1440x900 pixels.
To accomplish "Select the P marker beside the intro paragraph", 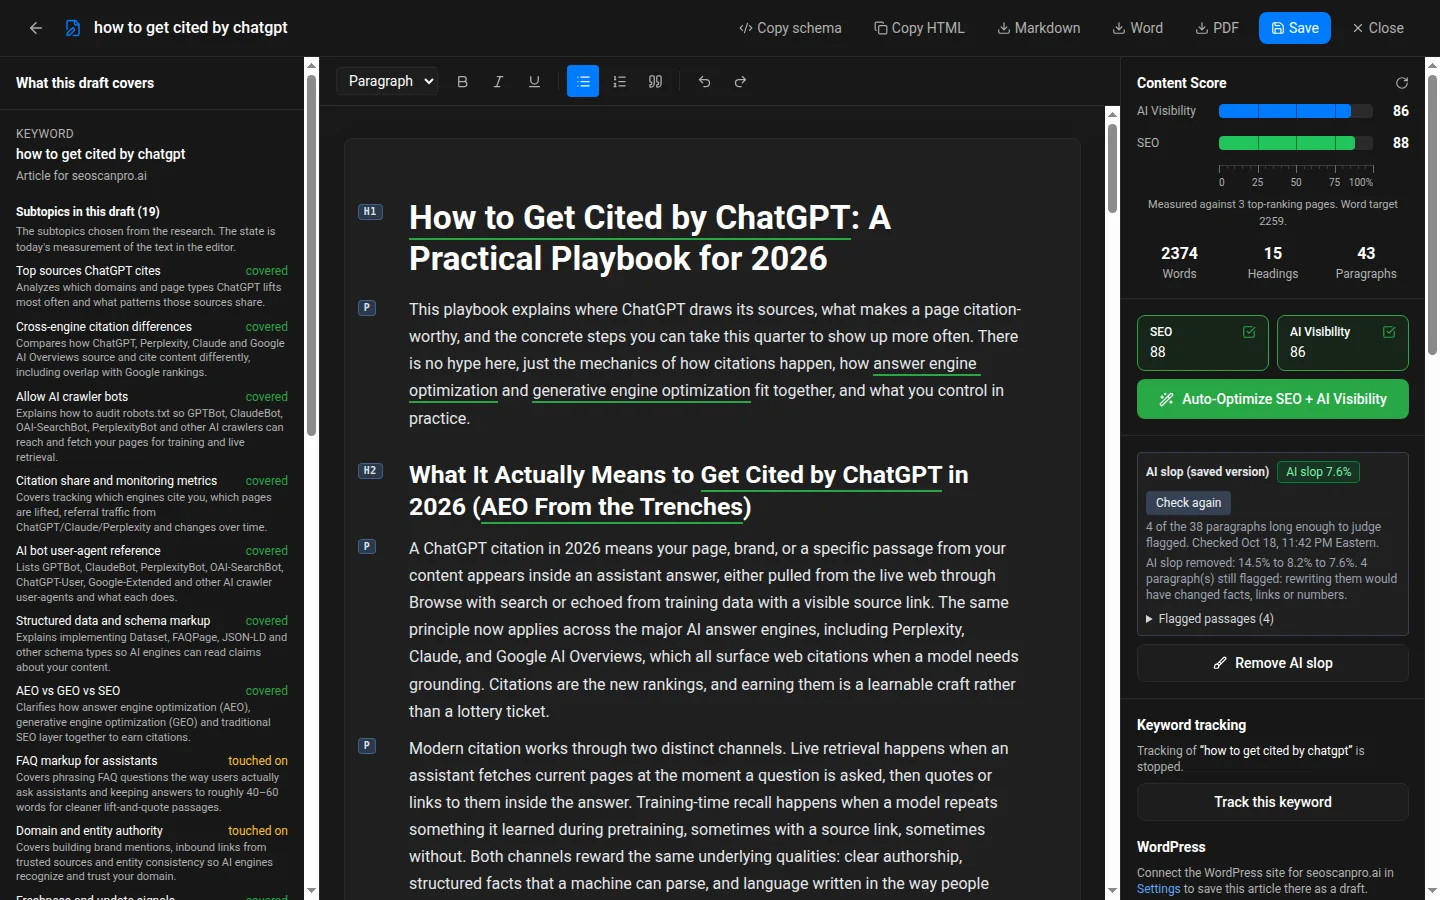I will pyautogui.click(x=367, y=308).
